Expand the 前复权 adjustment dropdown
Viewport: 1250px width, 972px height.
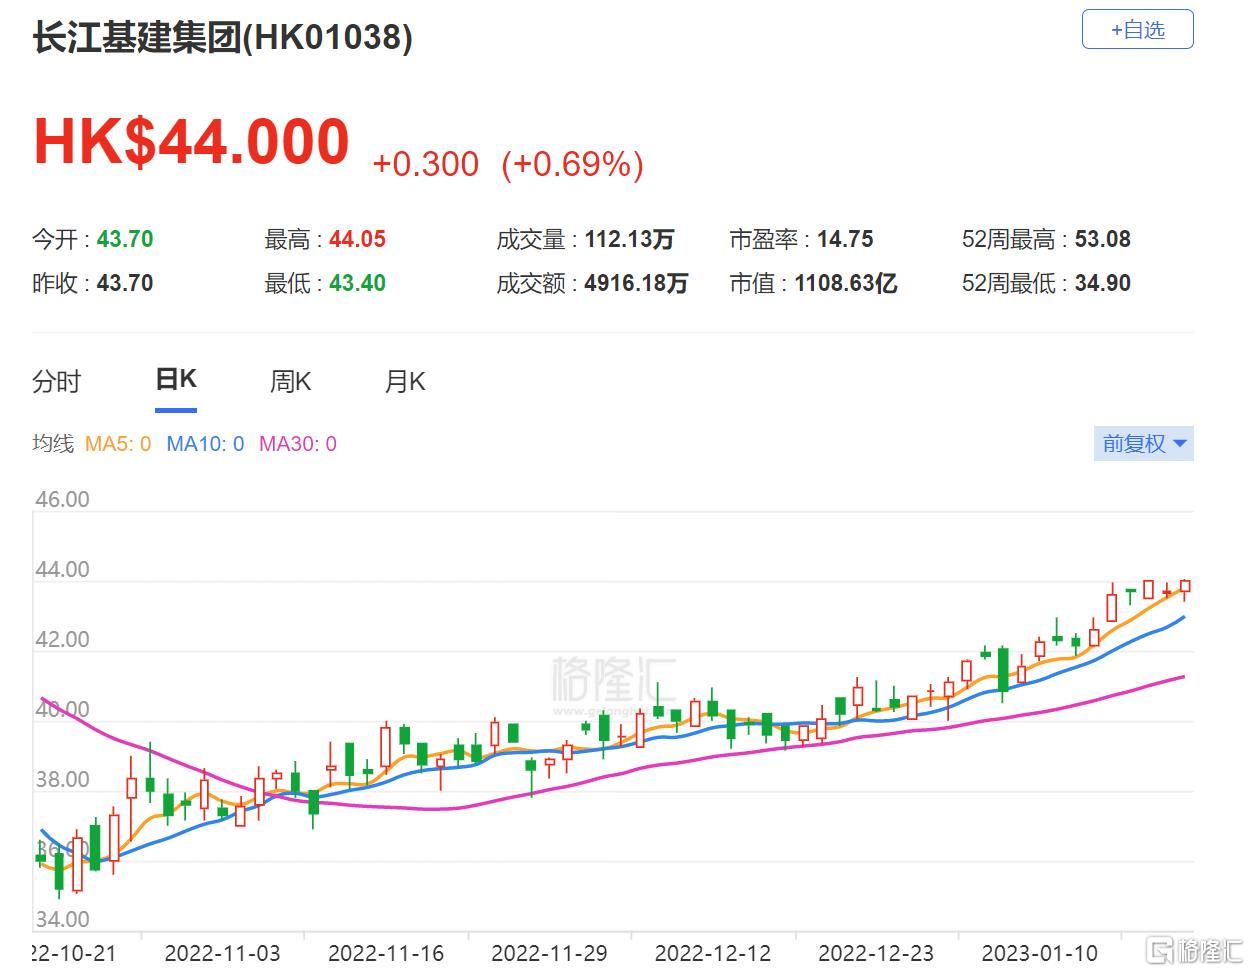point(1144,444)
